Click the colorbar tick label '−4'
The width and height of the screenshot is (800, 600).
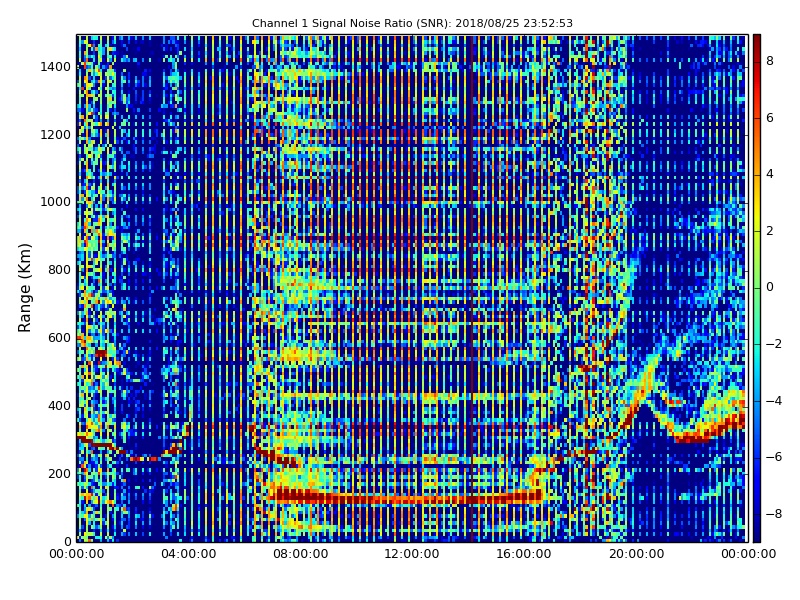(x=774, y=401)
